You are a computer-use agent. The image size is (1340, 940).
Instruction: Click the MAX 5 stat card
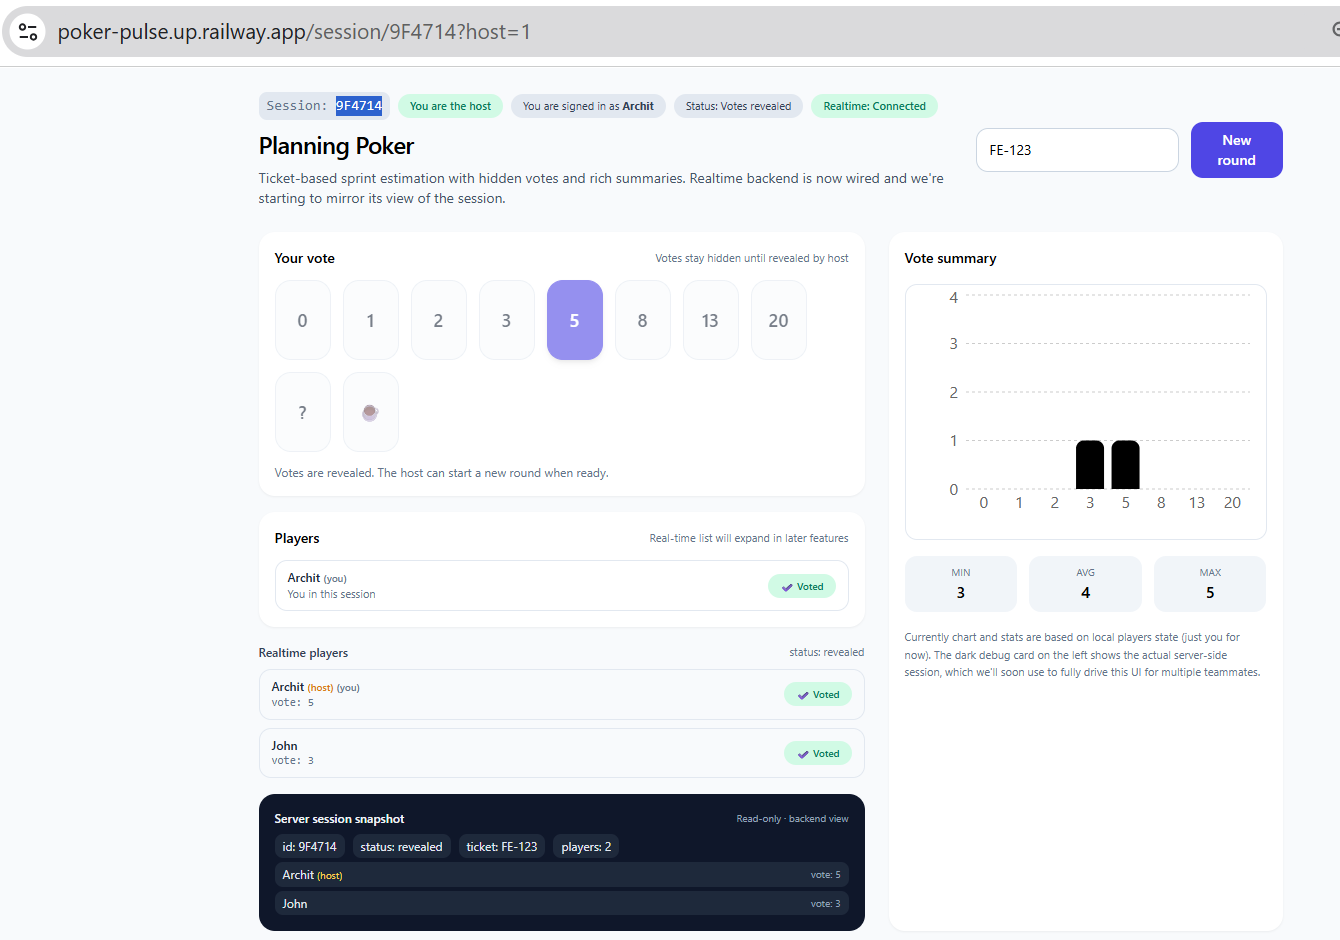(1210, 584)
